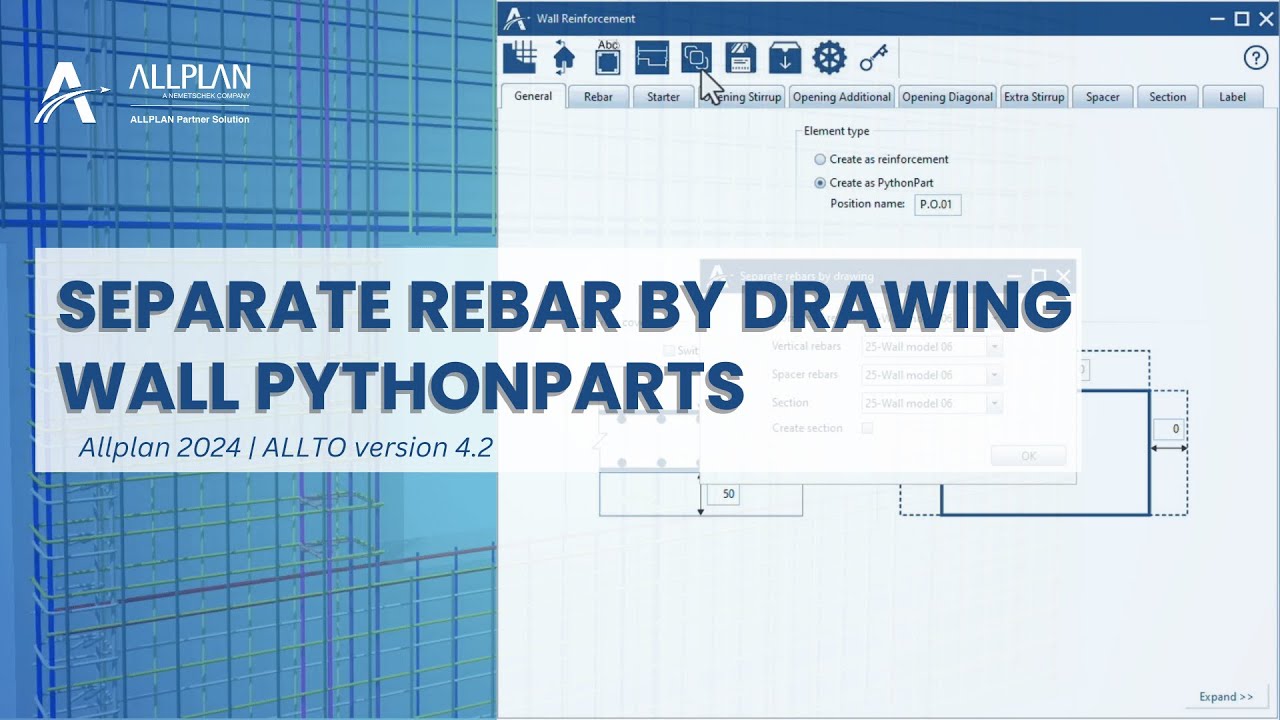Switch to the Section tab

(x=1167, y=97)
